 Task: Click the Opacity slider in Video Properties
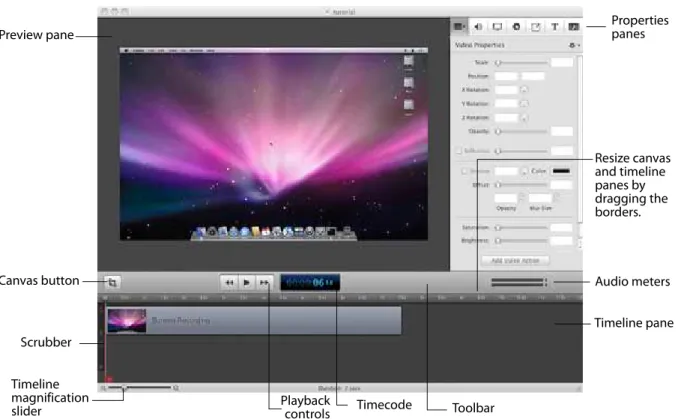tap(522, 131)
